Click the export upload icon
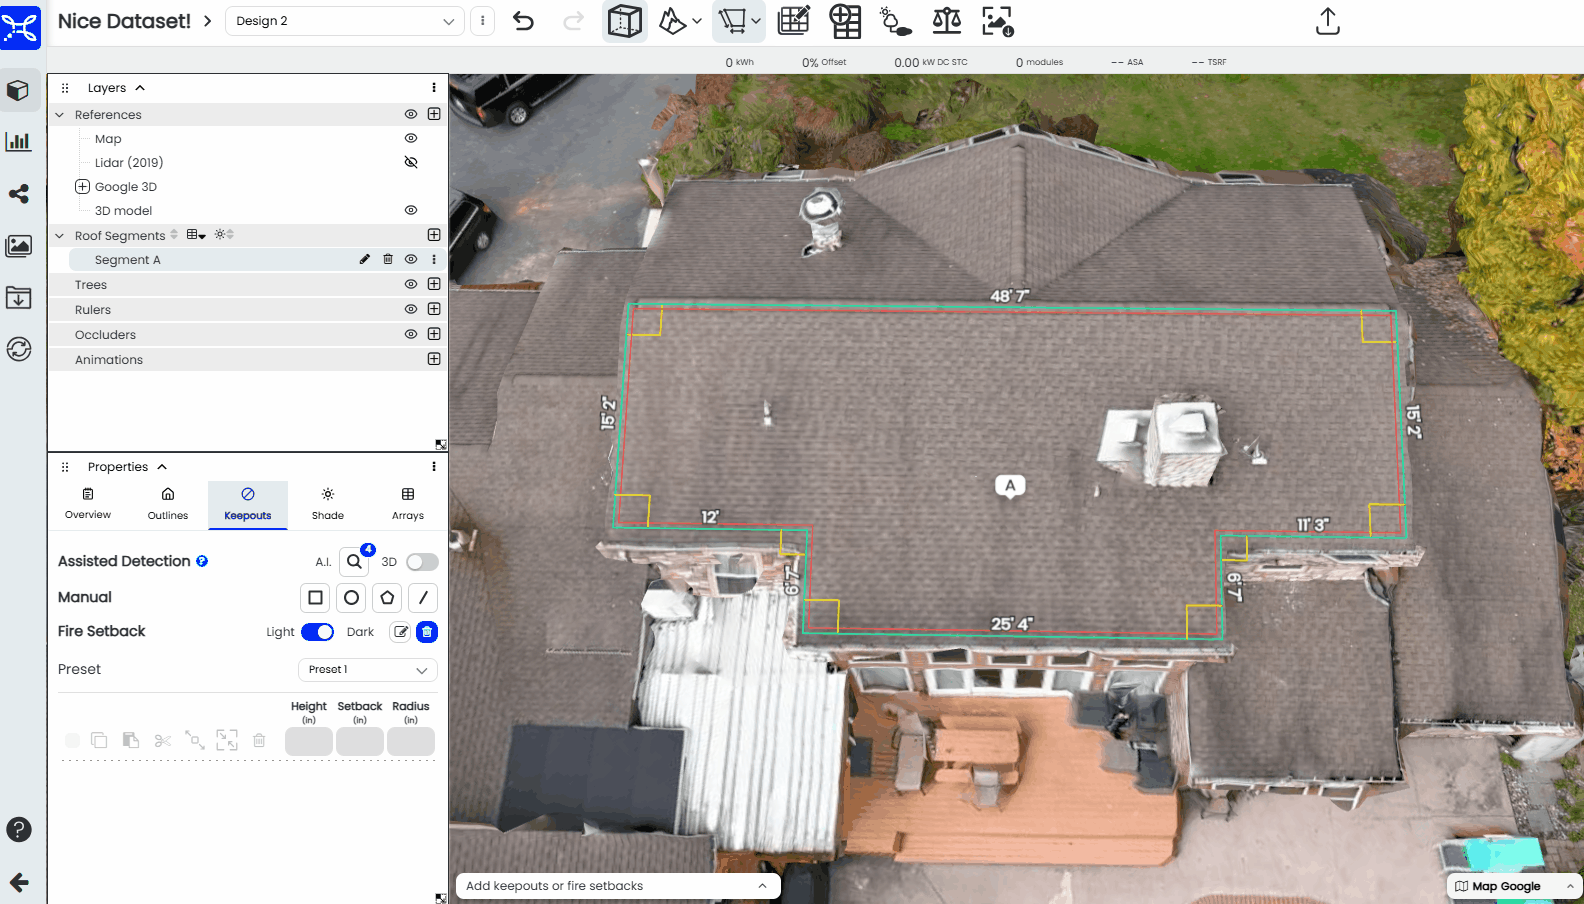The height and width of the screenshot is (904, 1584). pyautogui.click(x=1327, y=21)
